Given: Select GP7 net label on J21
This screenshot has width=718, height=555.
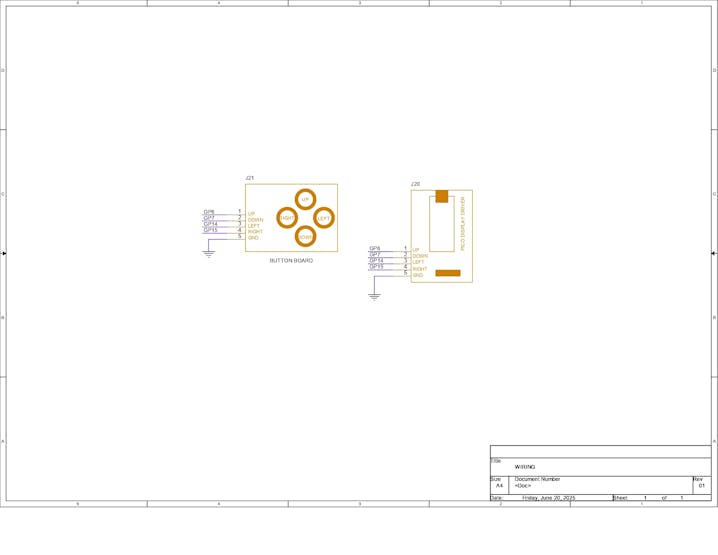Looking at the screenshot, I should 209,218.
